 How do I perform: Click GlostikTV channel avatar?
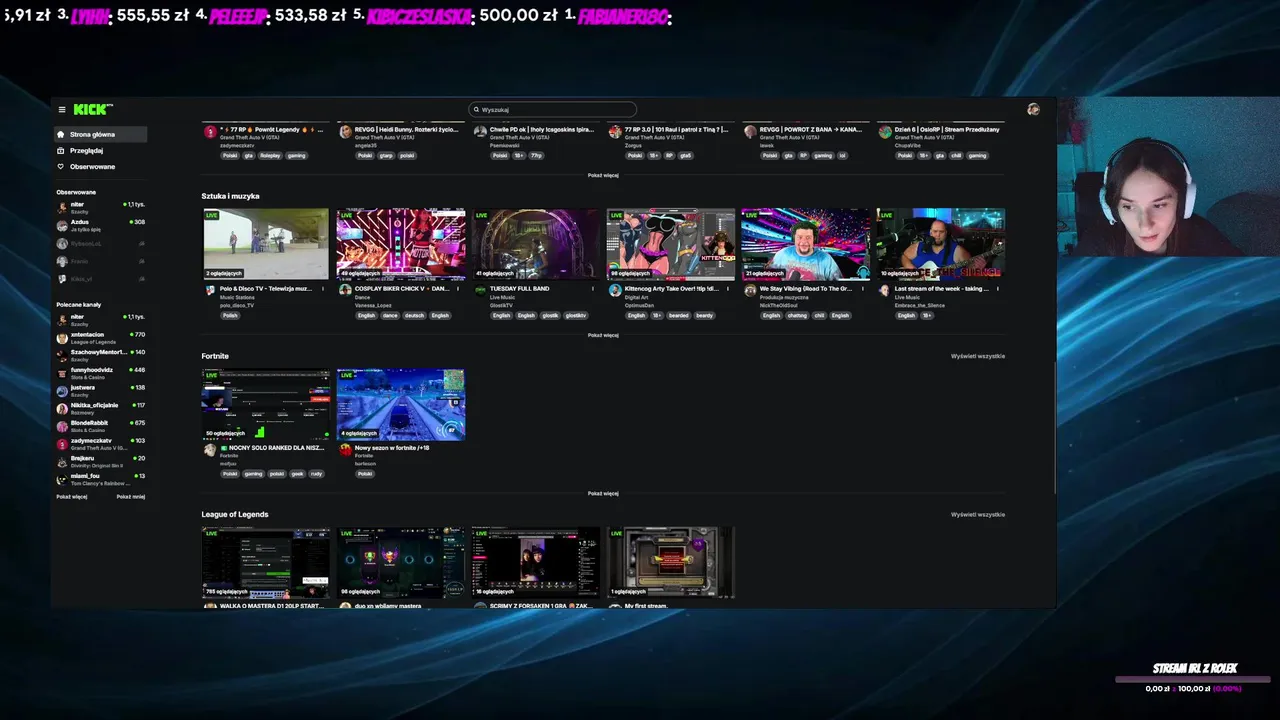[x=480, y=290]
